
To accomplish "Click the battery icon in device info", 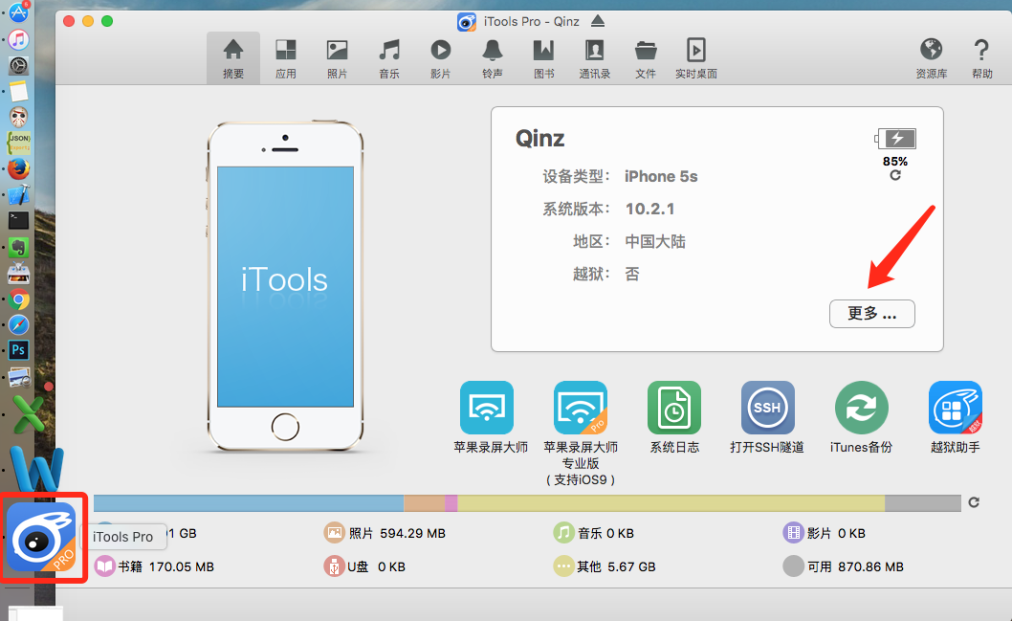I will [x=896, y=138].
